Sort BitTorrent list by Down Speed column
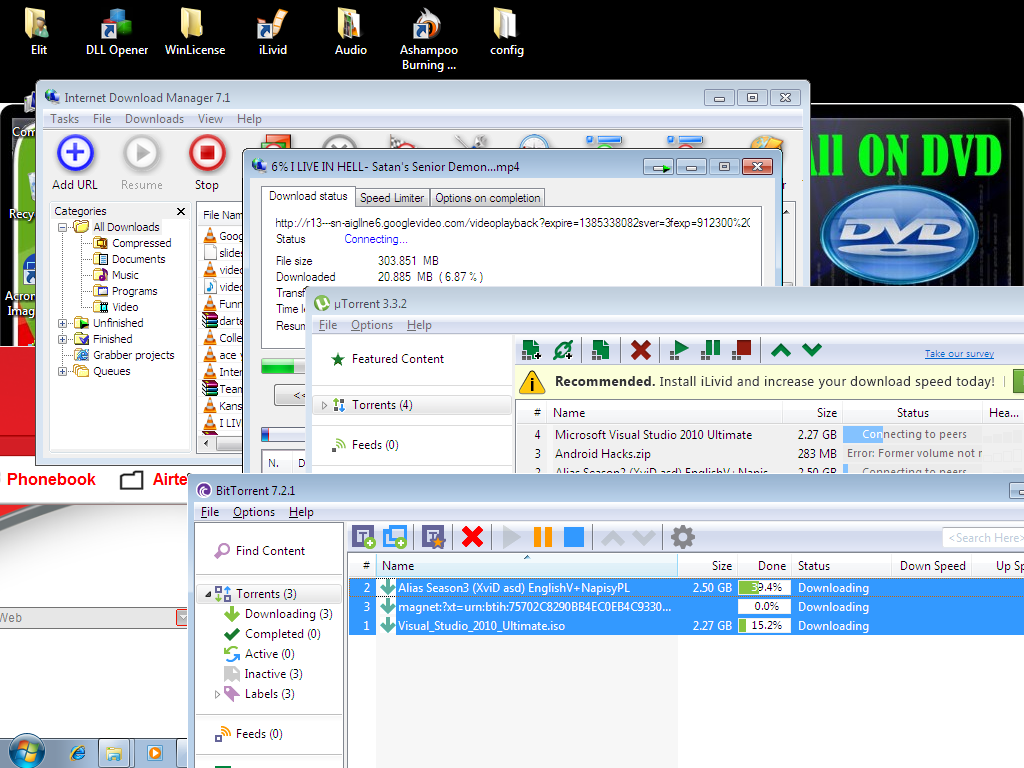Image resolution: width=1024 pixels, height=768 pixels. pyautogui.click(x=932, y=566)
